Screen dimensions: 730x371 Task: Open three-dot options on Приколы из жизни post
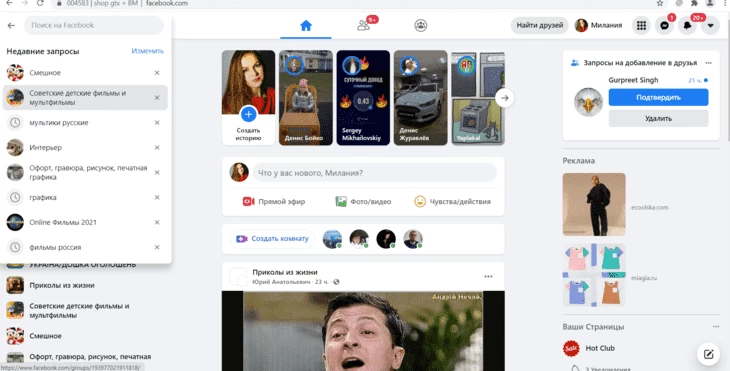[488, 277]
